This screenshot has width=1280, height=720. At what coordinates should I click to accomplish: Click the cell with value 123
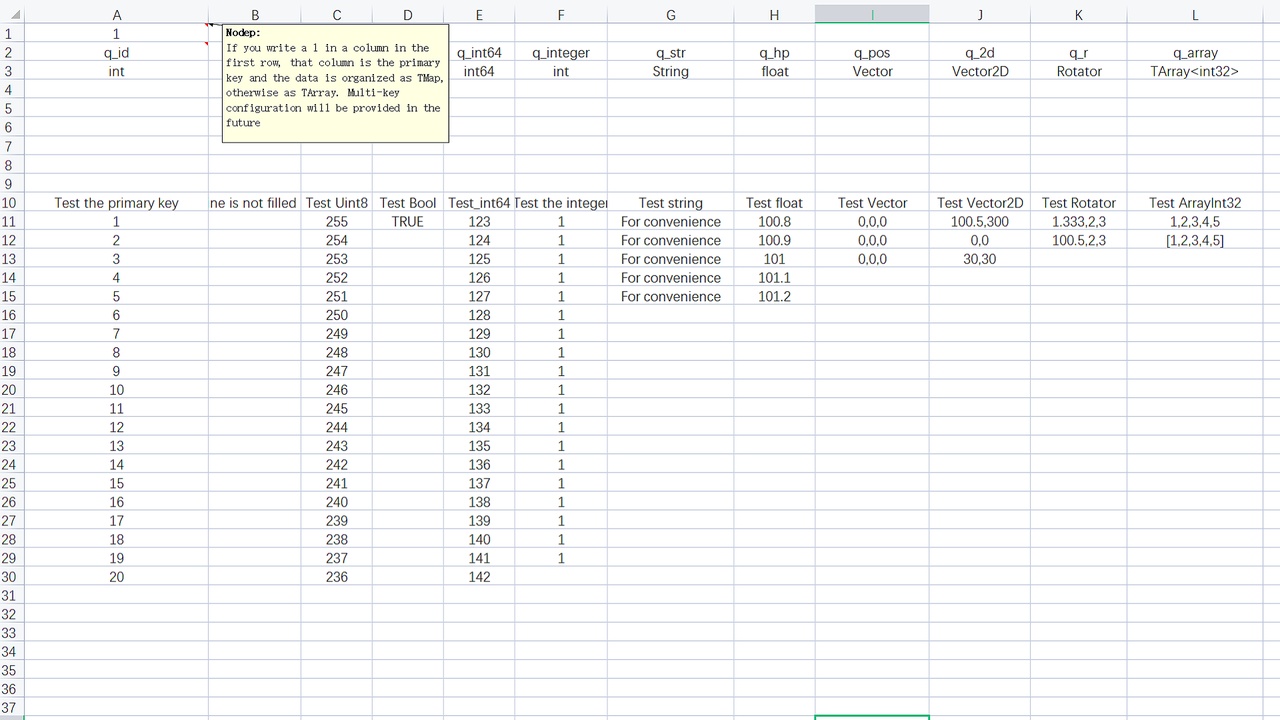click(479, 222)
